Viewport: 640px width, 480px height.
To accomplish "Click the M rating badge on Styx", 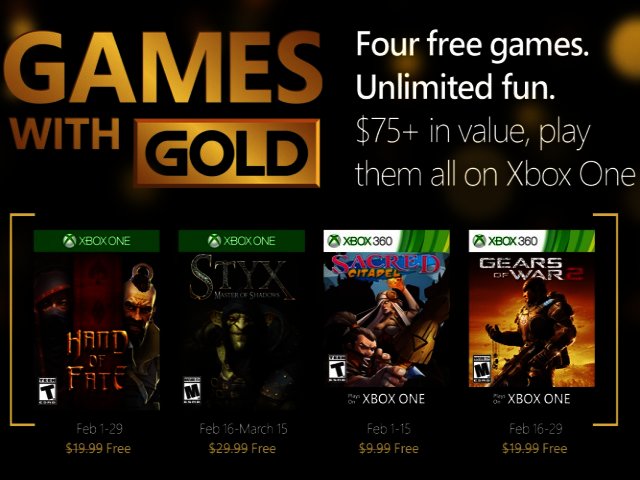I will [192, 390].
